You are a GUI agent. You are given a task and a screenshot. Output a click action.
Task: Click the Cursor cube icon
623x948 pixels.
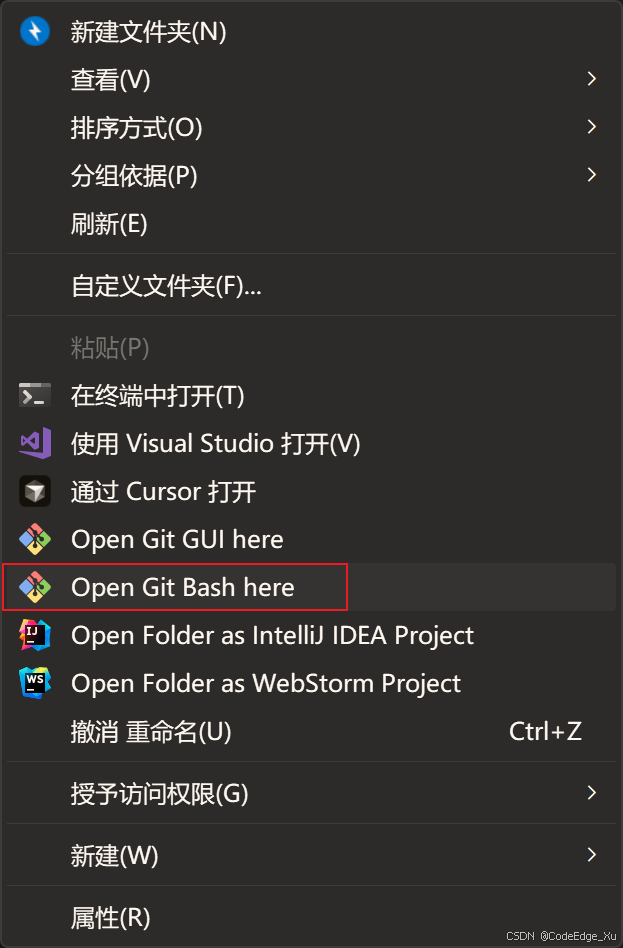(x=34, y=491)
